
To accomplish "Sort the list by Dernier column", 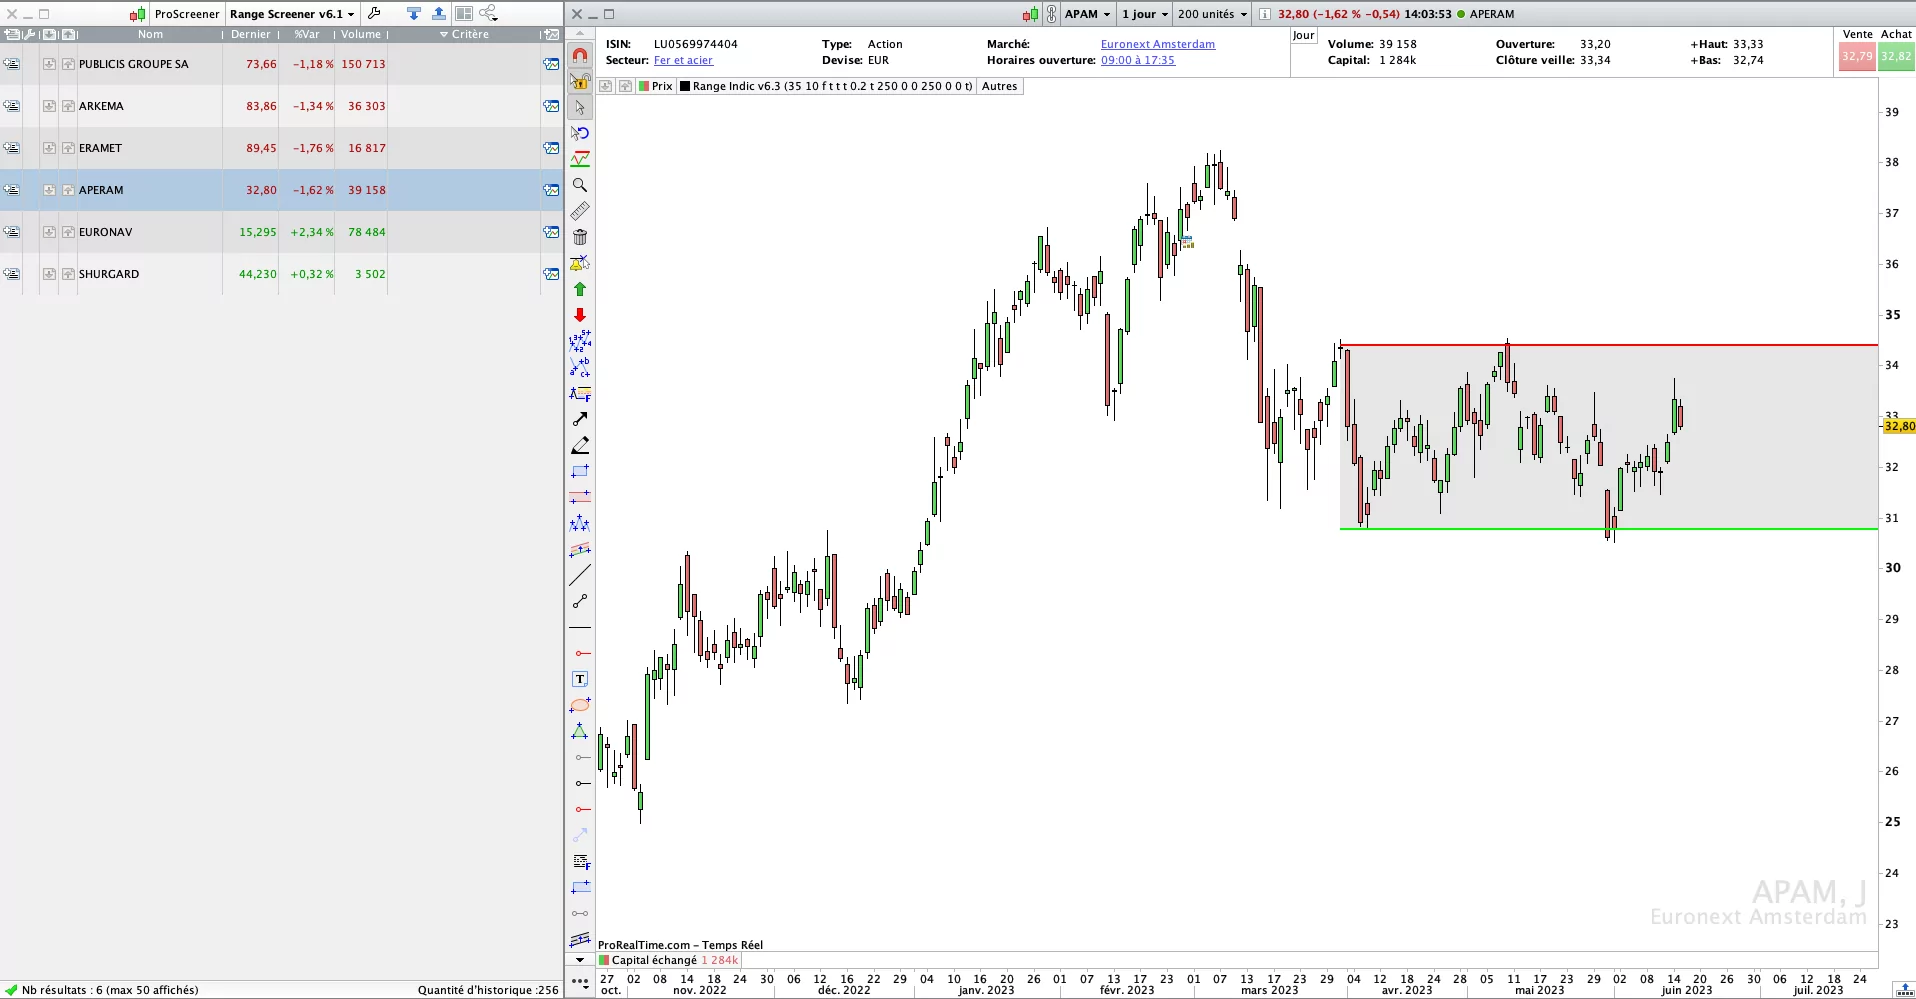I will (x=250, y=34).
